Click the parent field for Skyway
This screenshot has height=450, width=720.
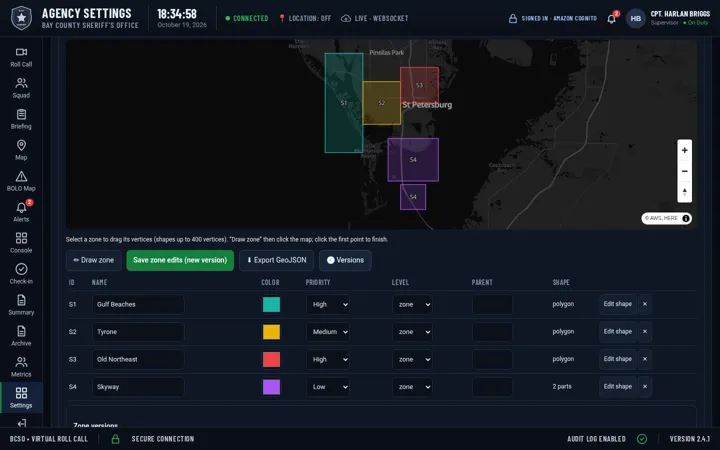coord(492,387)
